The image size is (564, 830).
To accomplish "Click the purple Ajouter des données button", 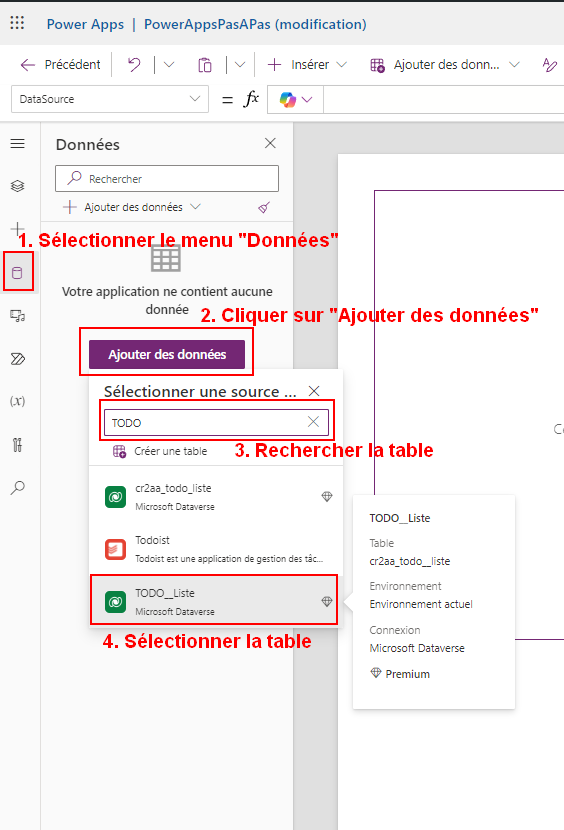I will 167,354.
